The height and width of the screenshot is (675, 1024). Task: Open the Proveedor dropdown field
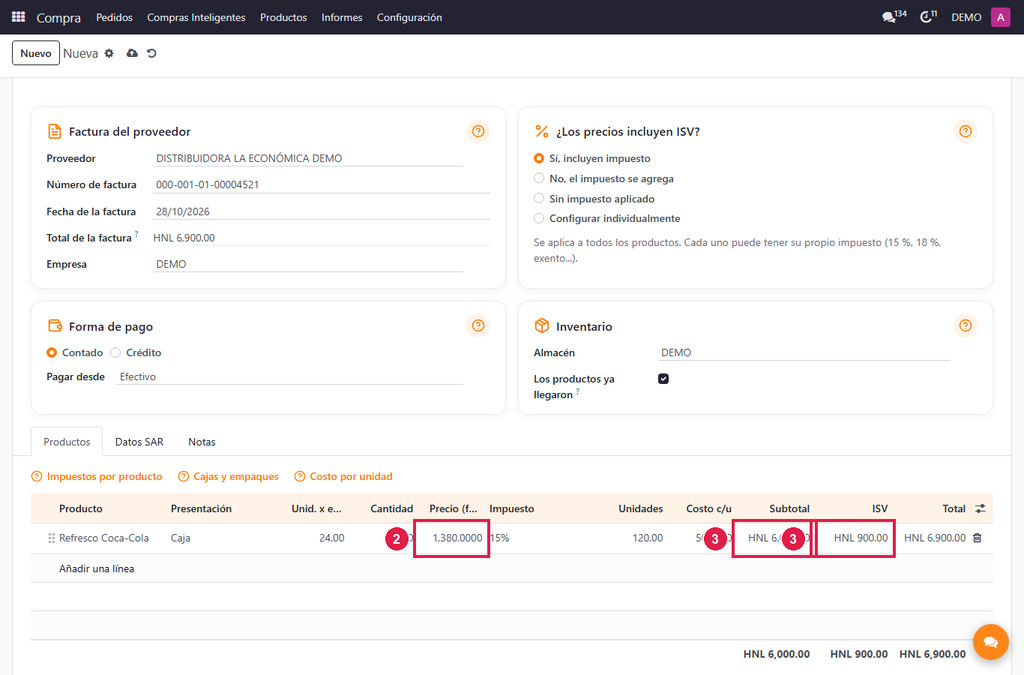pyautogui.click(x=308, y=159)
